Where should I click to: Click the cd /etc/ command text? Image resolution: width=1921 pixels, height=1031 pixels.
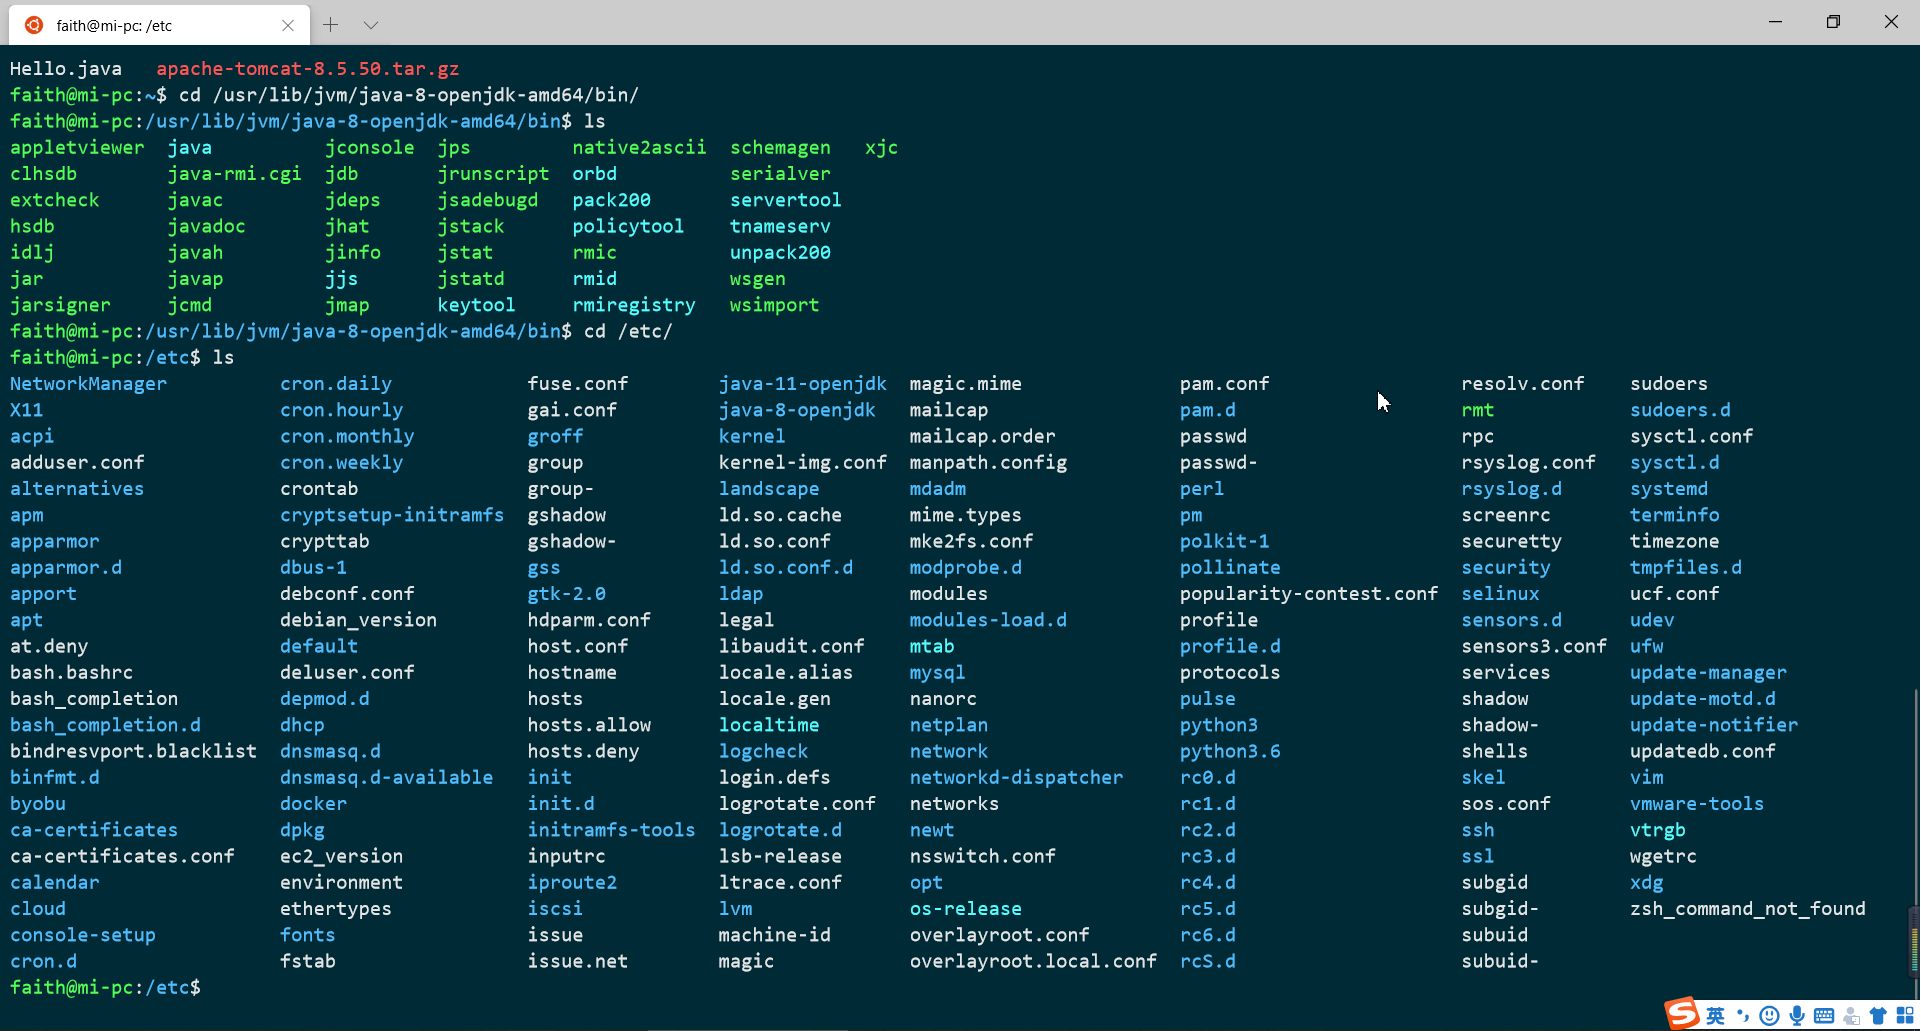point(628,331)
